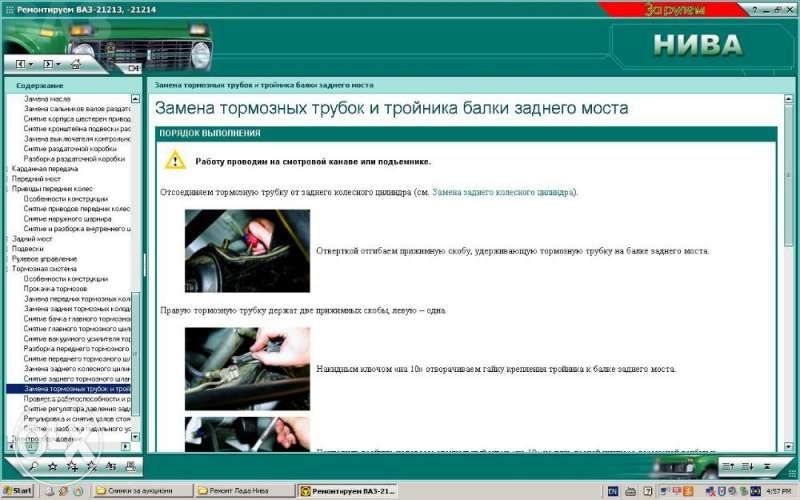Viewport: 800px width, 500px height.
Task: Select Снятие вакуумного усилителя entry
Action: pos(77,339)
